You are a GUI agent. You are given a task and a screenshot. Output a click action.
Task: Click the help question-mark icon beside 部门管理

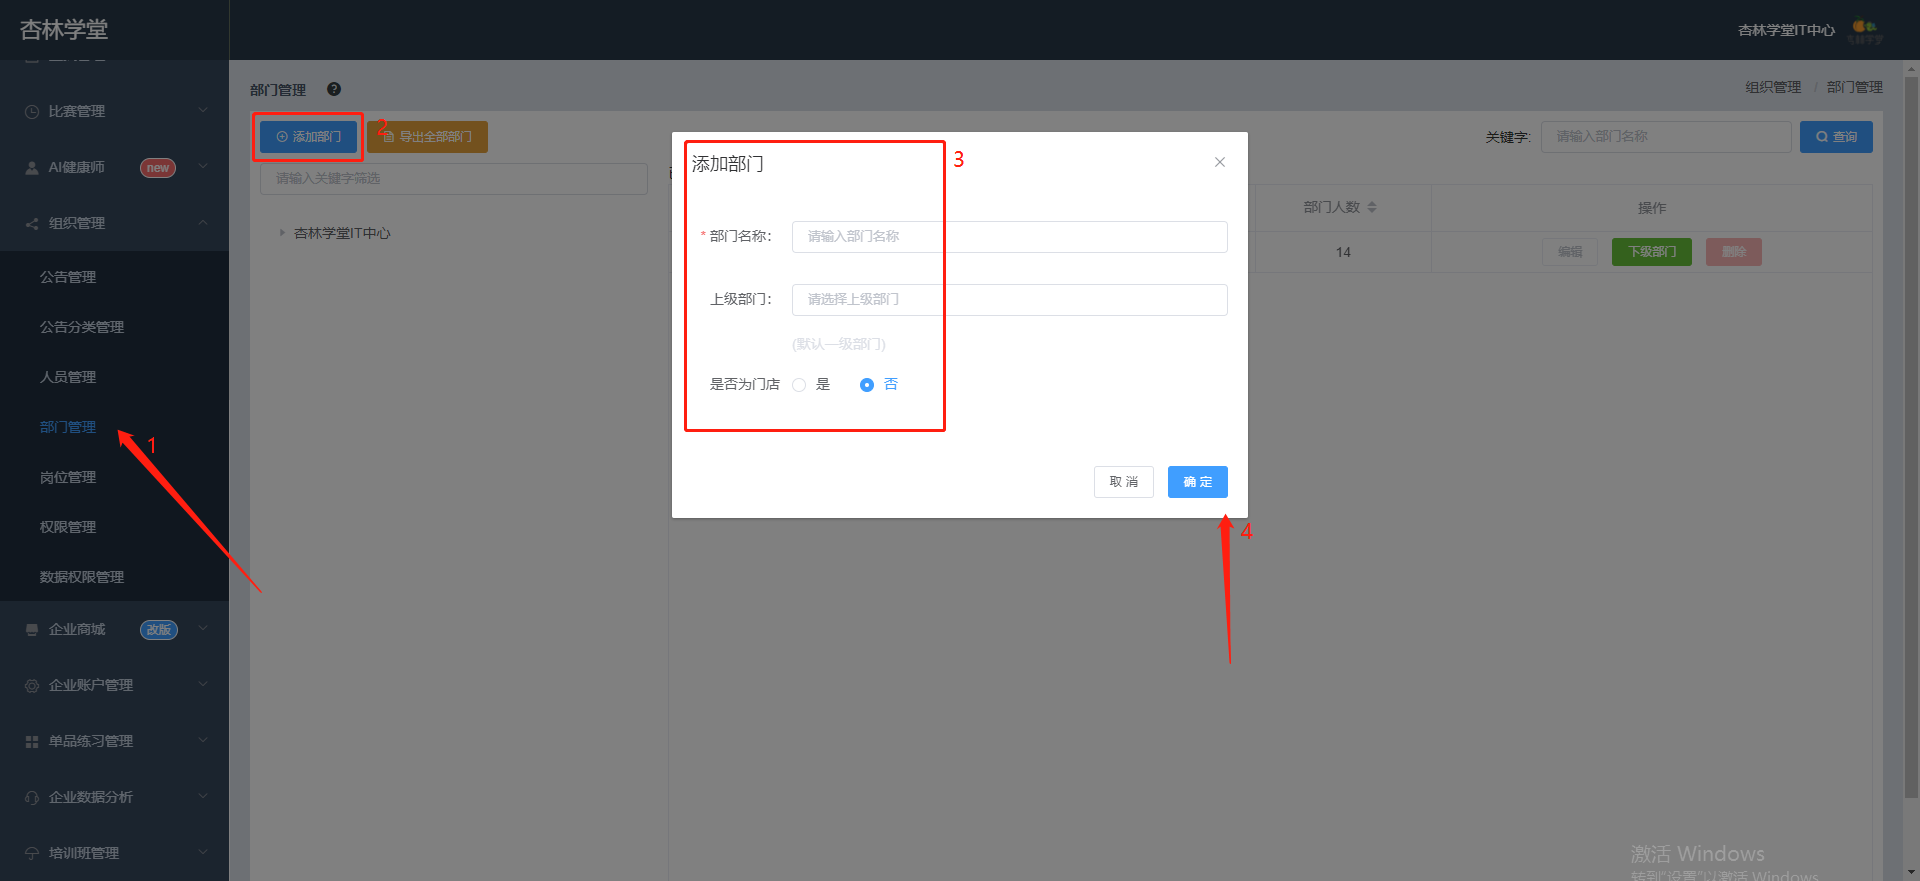[334, 89]
